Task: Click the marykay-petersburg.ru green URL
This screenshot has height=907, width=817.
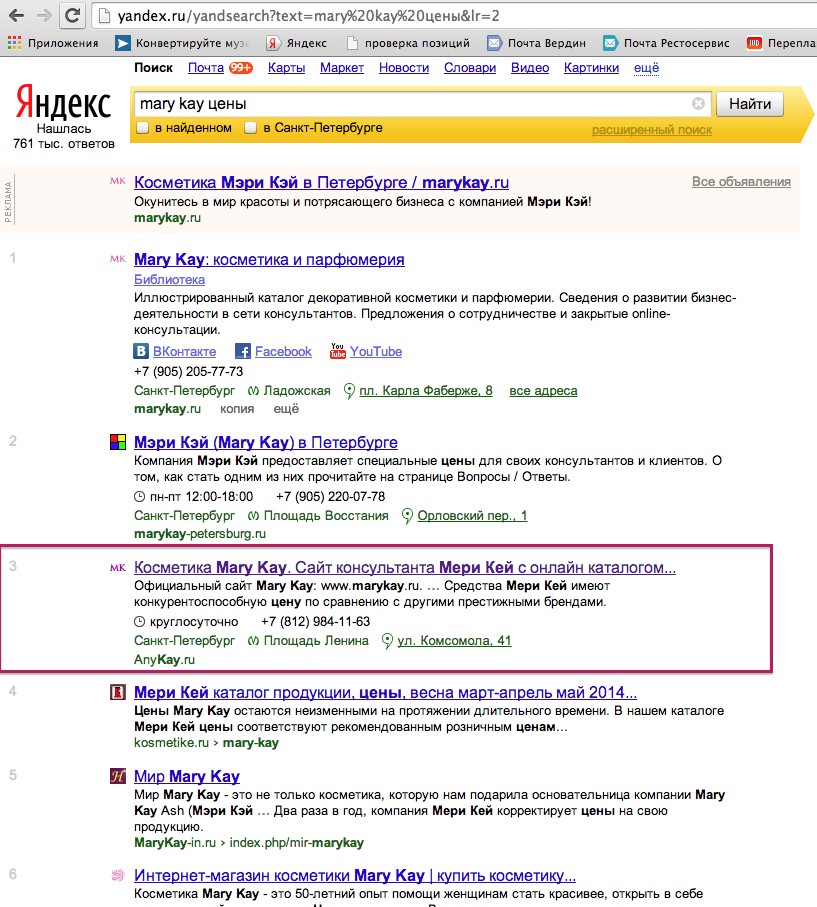Action: pos(200,534)
